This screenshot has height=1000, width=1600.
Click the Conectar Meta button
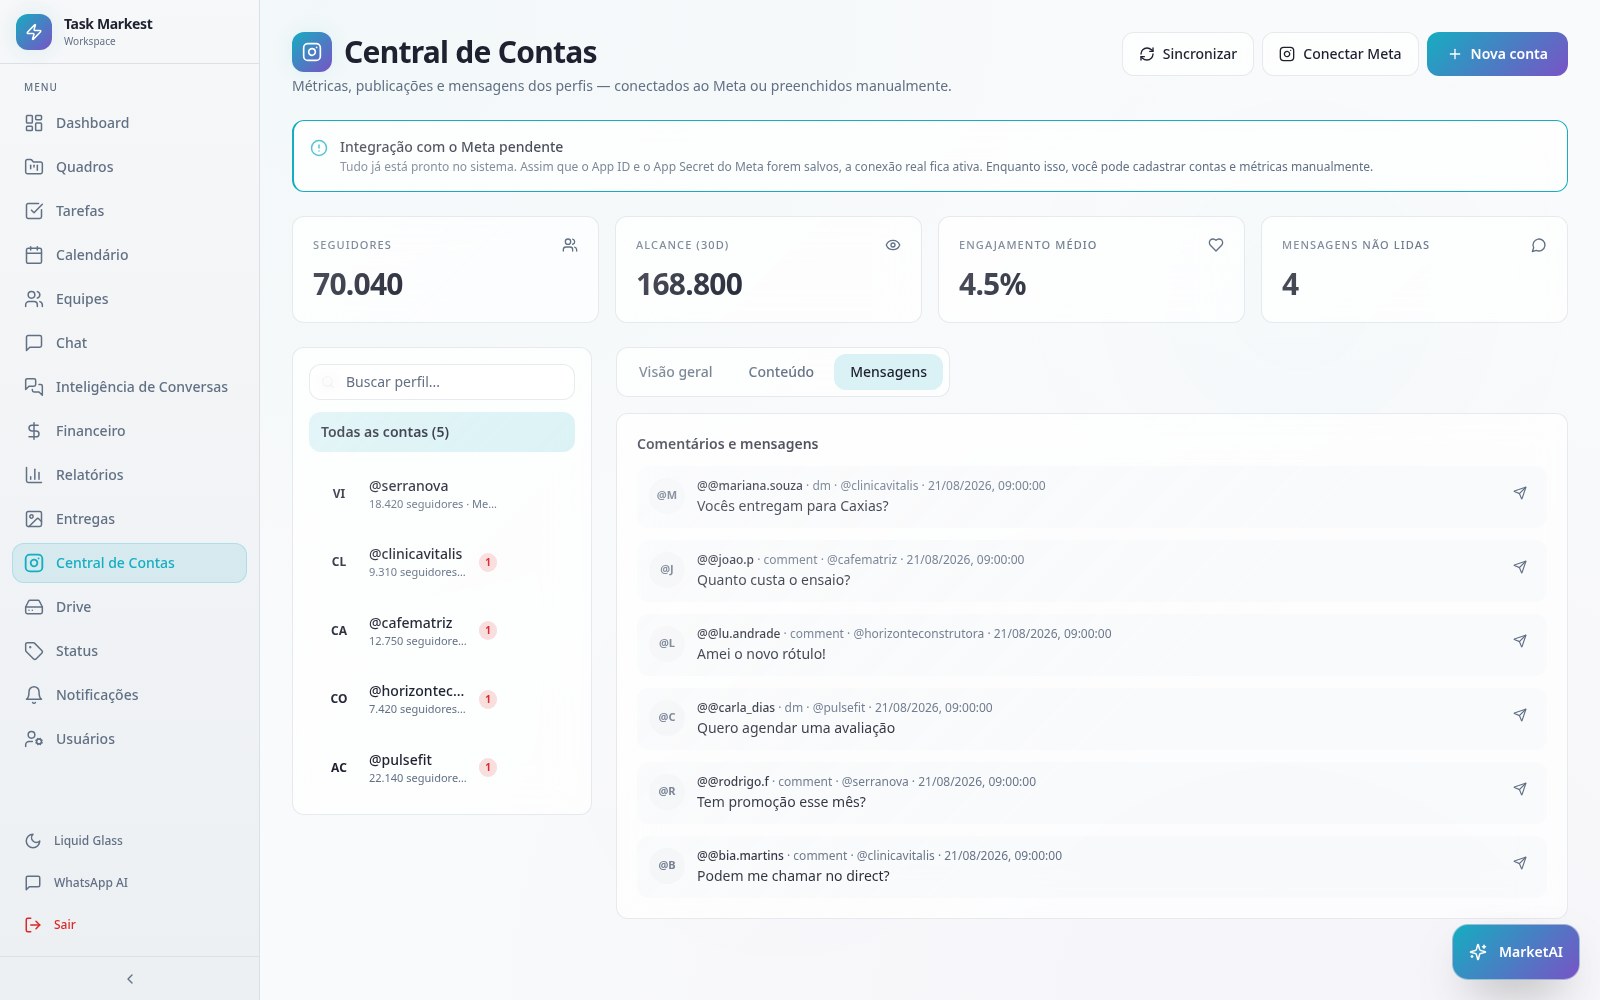click(1340, 54)
